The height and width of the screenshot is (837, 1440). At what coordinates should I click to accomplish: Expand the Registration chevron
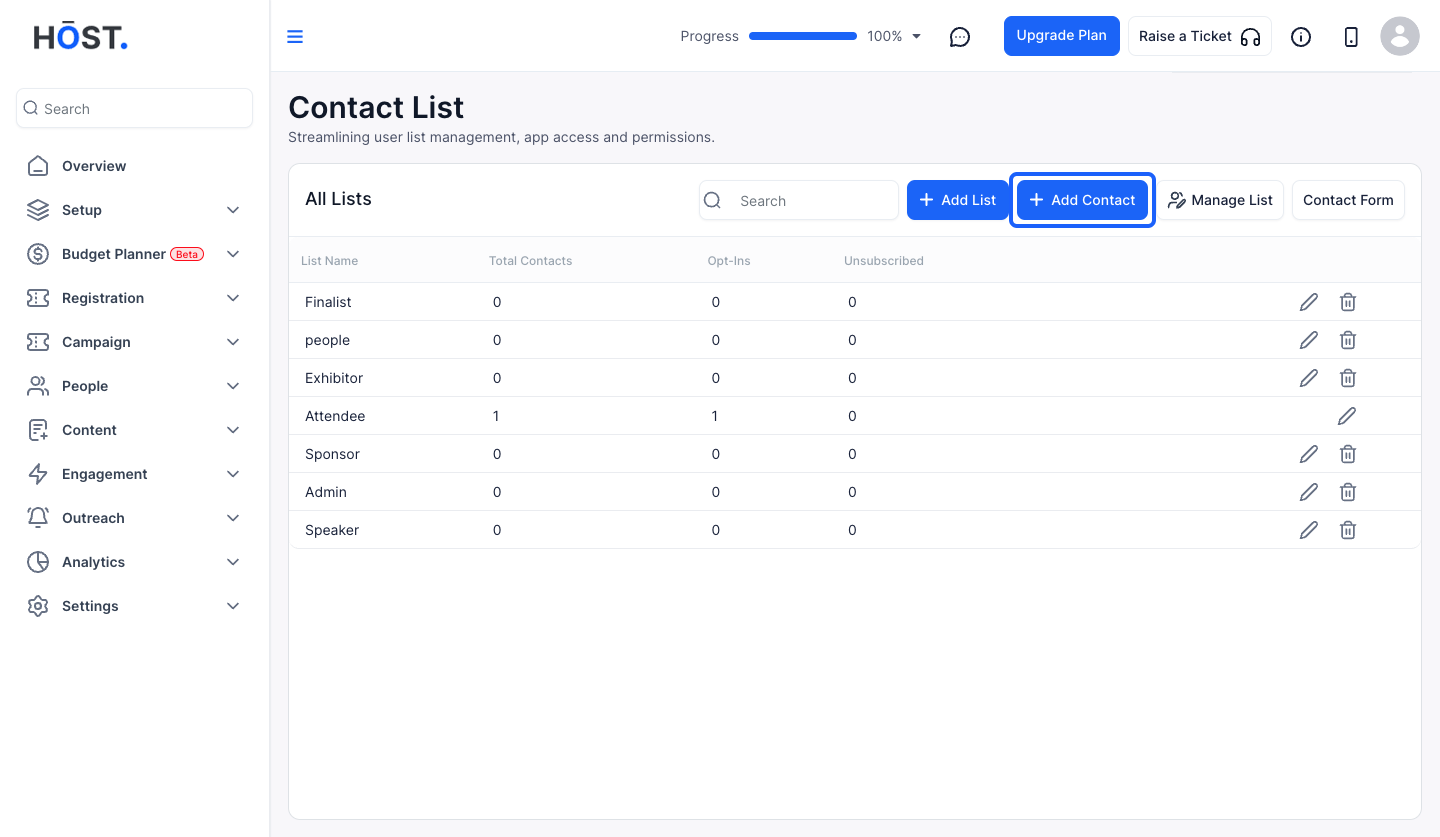(x=233, y=298)
